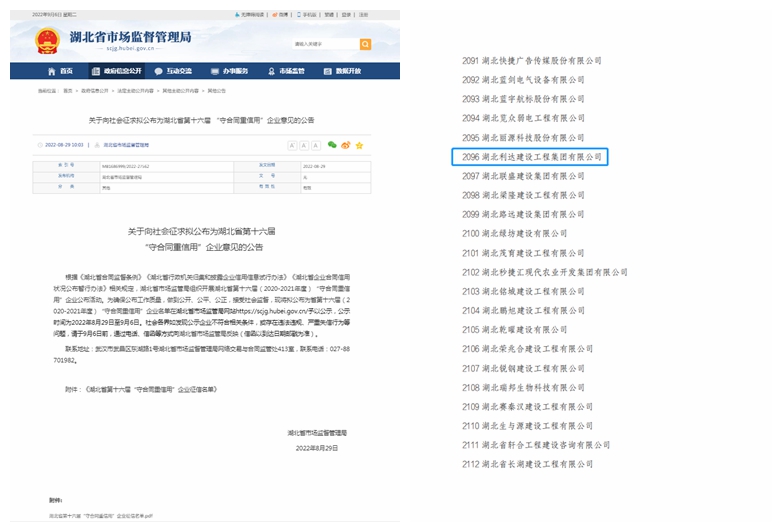Open 市场监管 navigation tab
This screenshot has height=532, width=782.
pyautogui.click(x=286, y=71)
